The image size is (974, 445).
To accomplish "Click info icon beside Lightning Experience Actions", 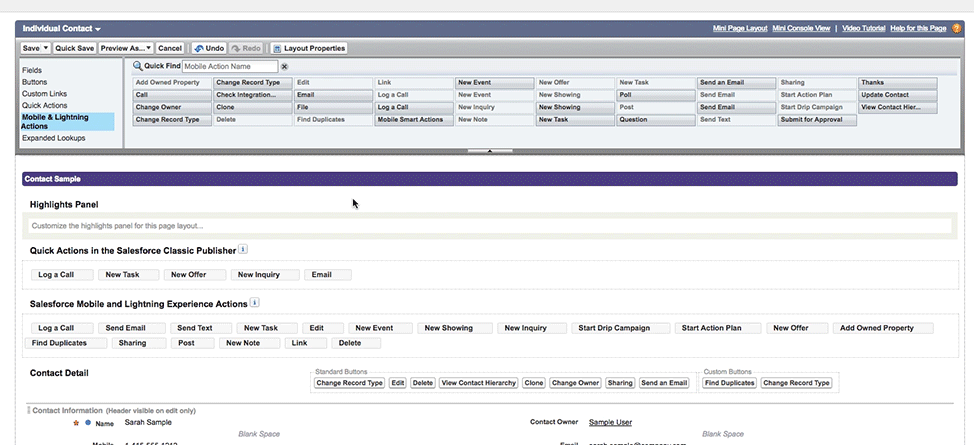I will click(255, 302).
